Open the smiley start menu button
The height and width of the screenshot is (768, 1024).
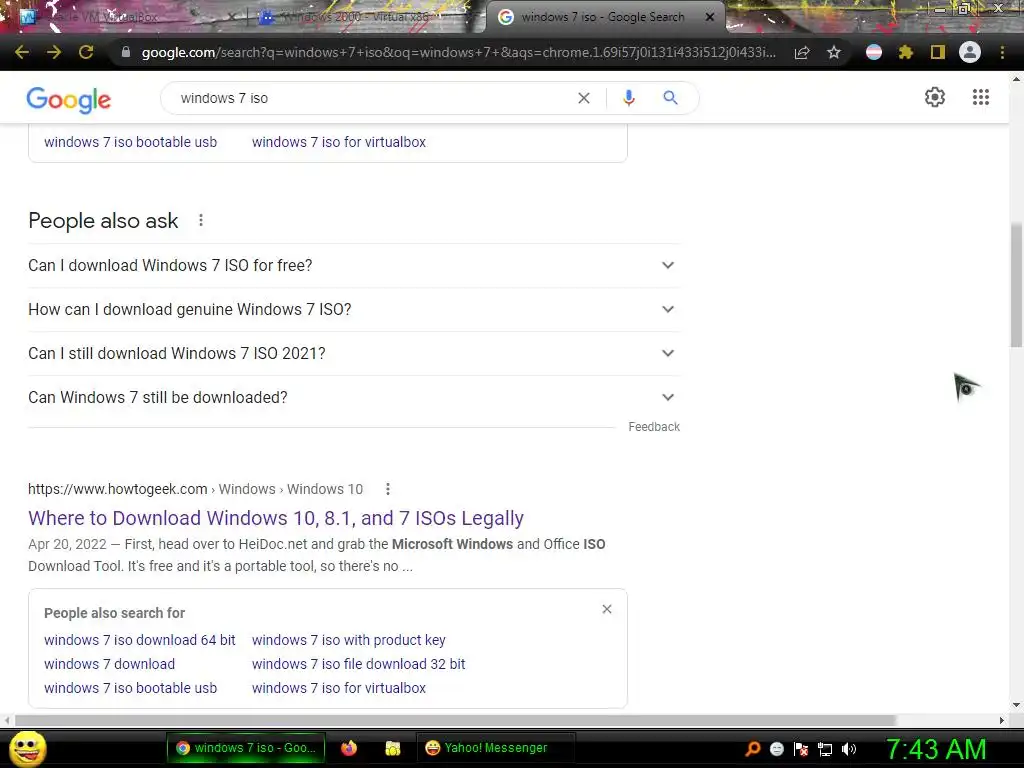[27, 748]
